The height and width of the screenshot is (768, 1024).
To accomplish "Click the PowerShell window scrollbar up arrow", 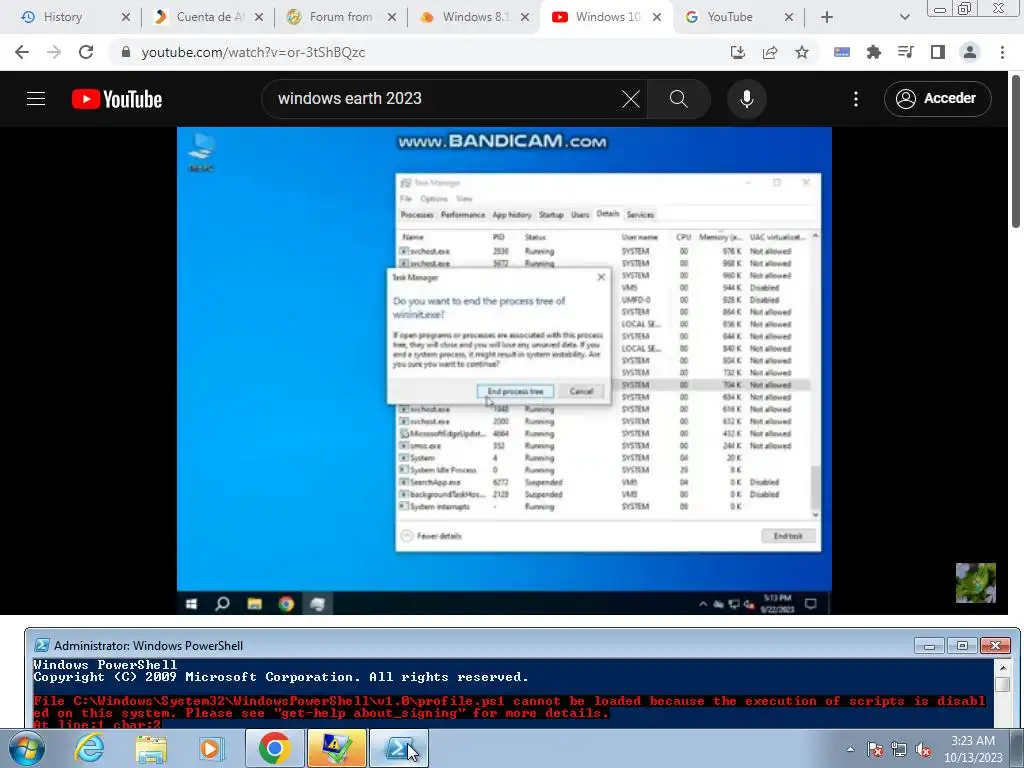I will click(1002, 667).
